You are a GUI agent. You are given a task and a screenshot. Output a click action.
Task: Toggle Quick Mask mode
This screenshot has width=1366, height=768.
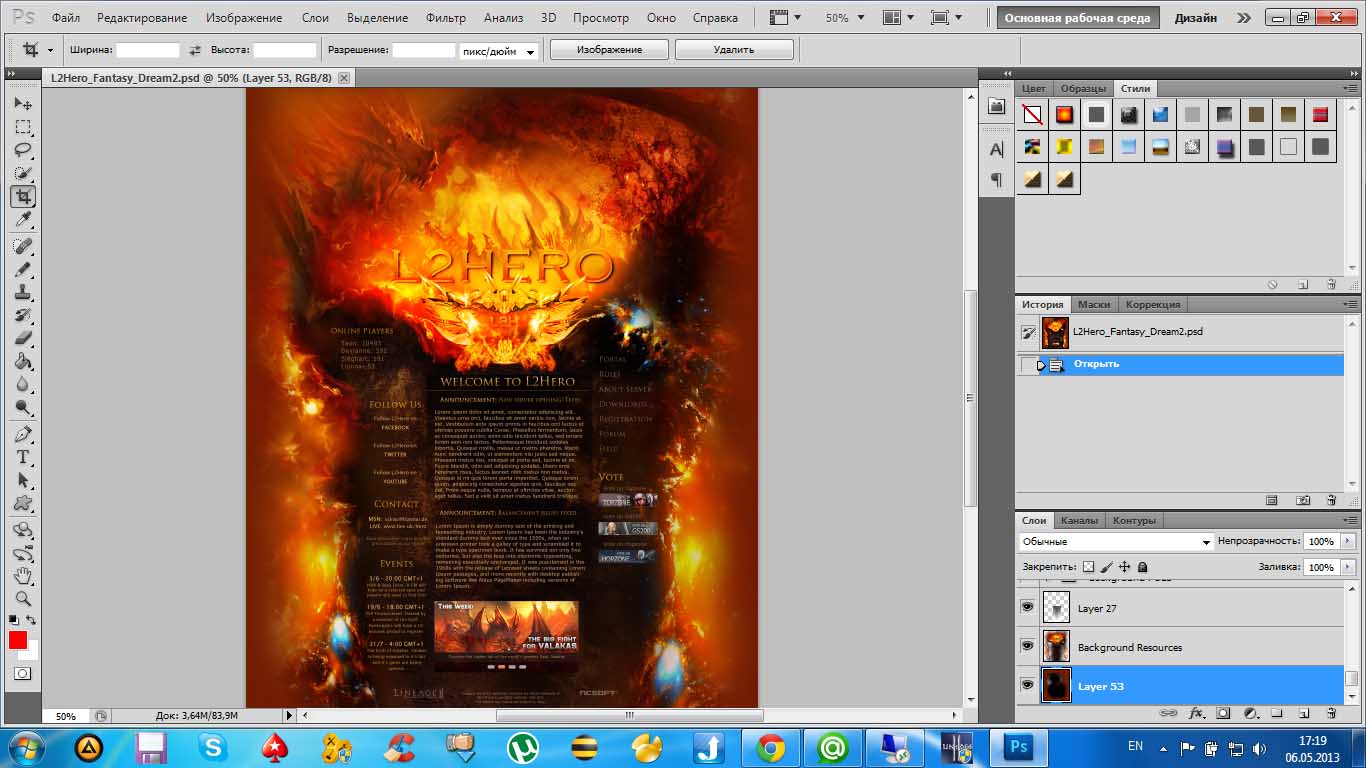[23, 674]
